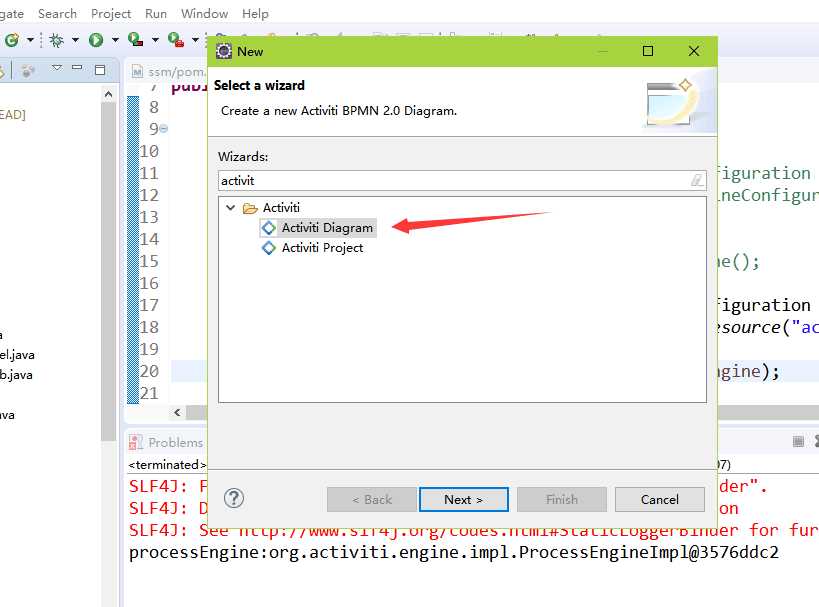Maximize the Package Explorer panel
Screen dimensions: 819x607
pyautogui.click(x=100, y=69)
